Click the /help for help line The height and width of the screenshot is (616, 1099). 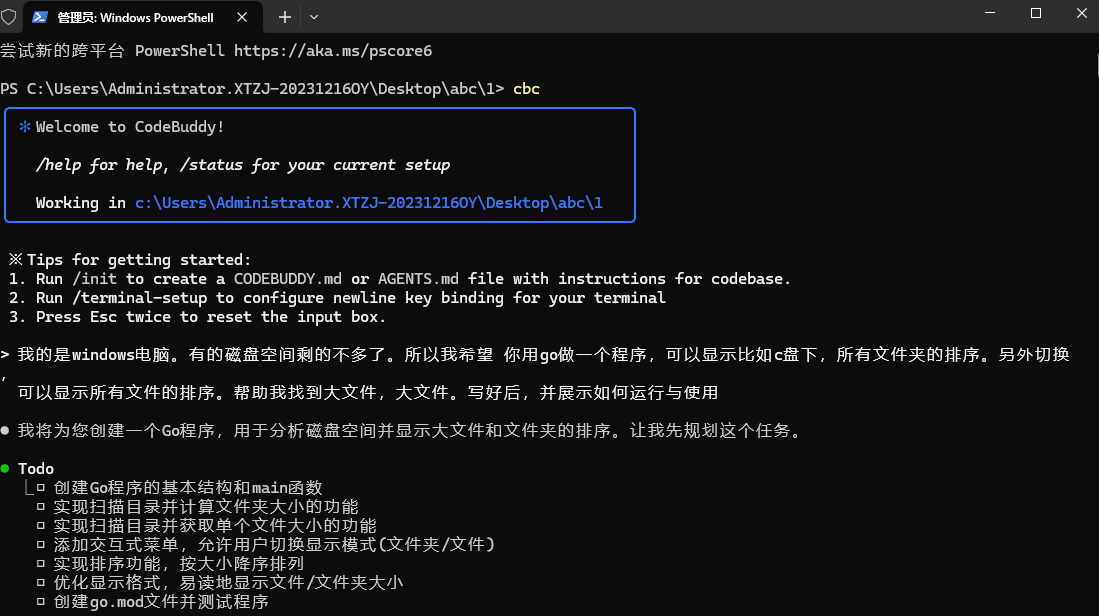point(243,165)
